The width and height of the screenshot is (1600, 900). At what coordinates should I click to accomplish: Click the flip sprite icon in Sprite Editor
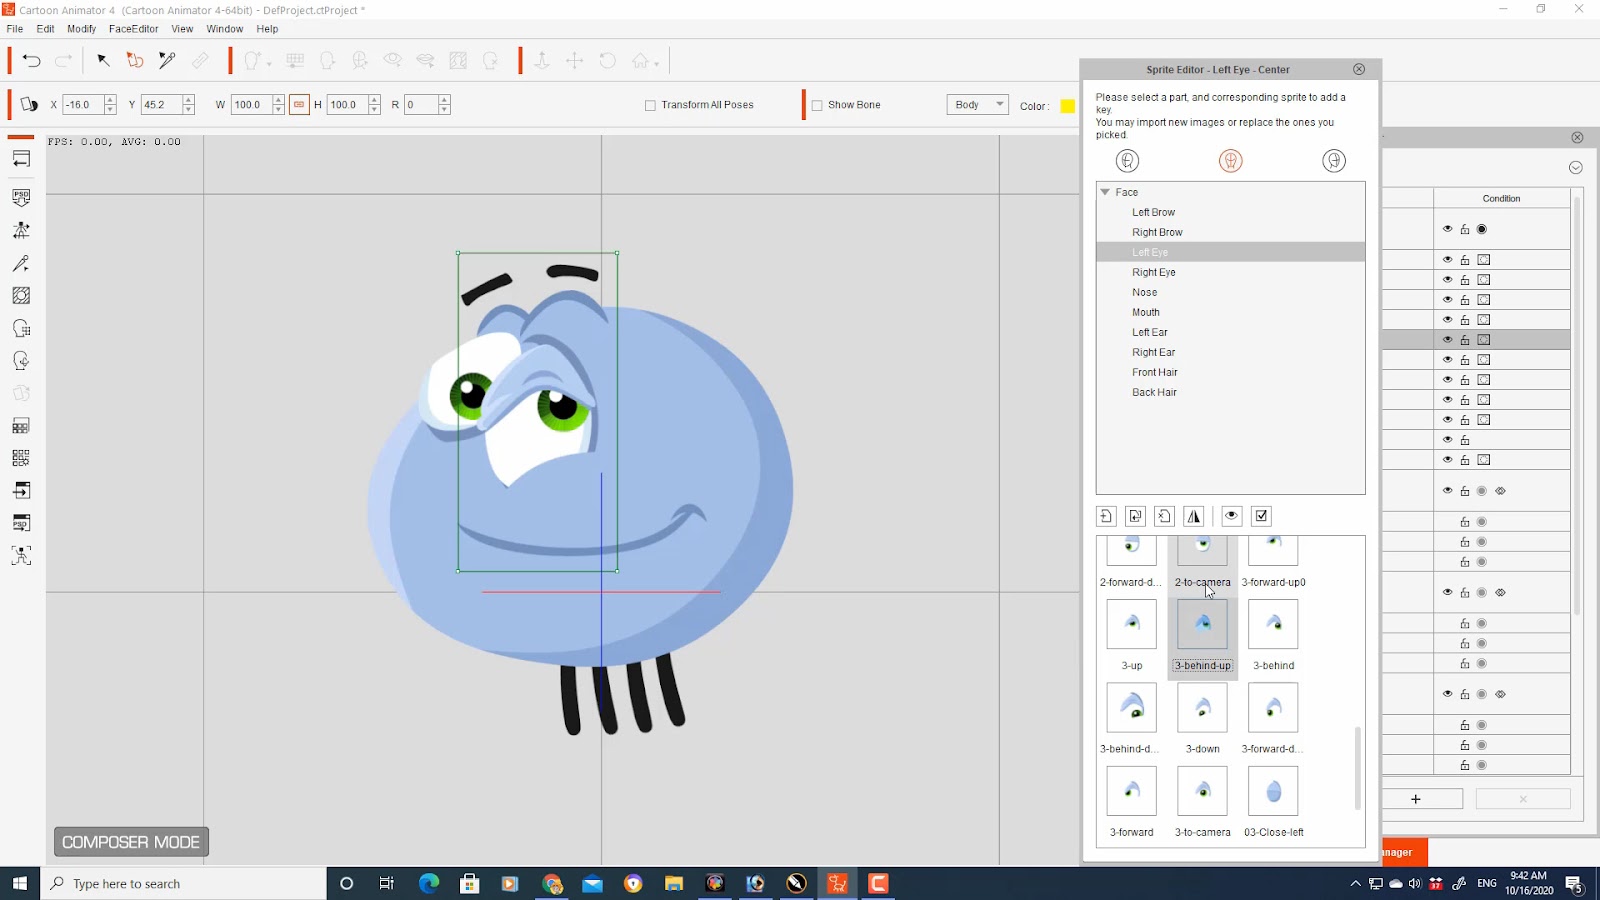1194,516
